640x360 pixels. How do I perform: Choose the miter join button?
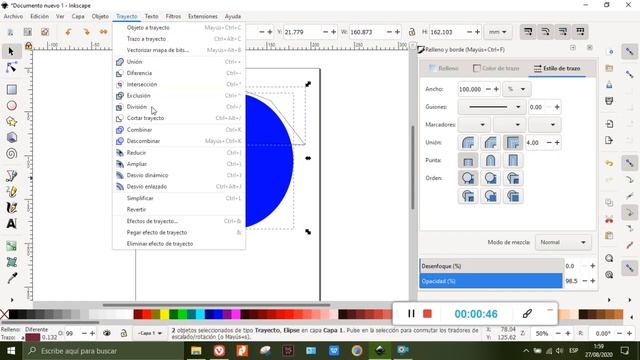tap(513, 142)
